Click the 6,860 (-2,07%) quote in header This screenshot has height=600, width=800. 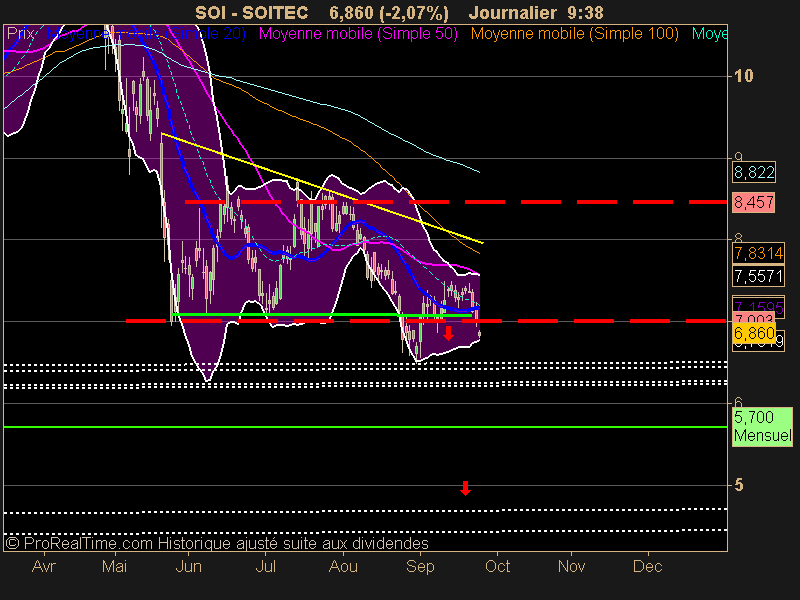pos(389,13)
